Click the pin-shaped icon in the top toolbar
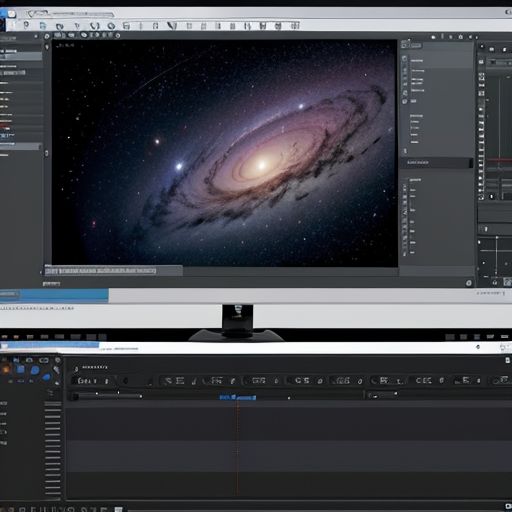 pyautogui.click(x=26, y=25)
